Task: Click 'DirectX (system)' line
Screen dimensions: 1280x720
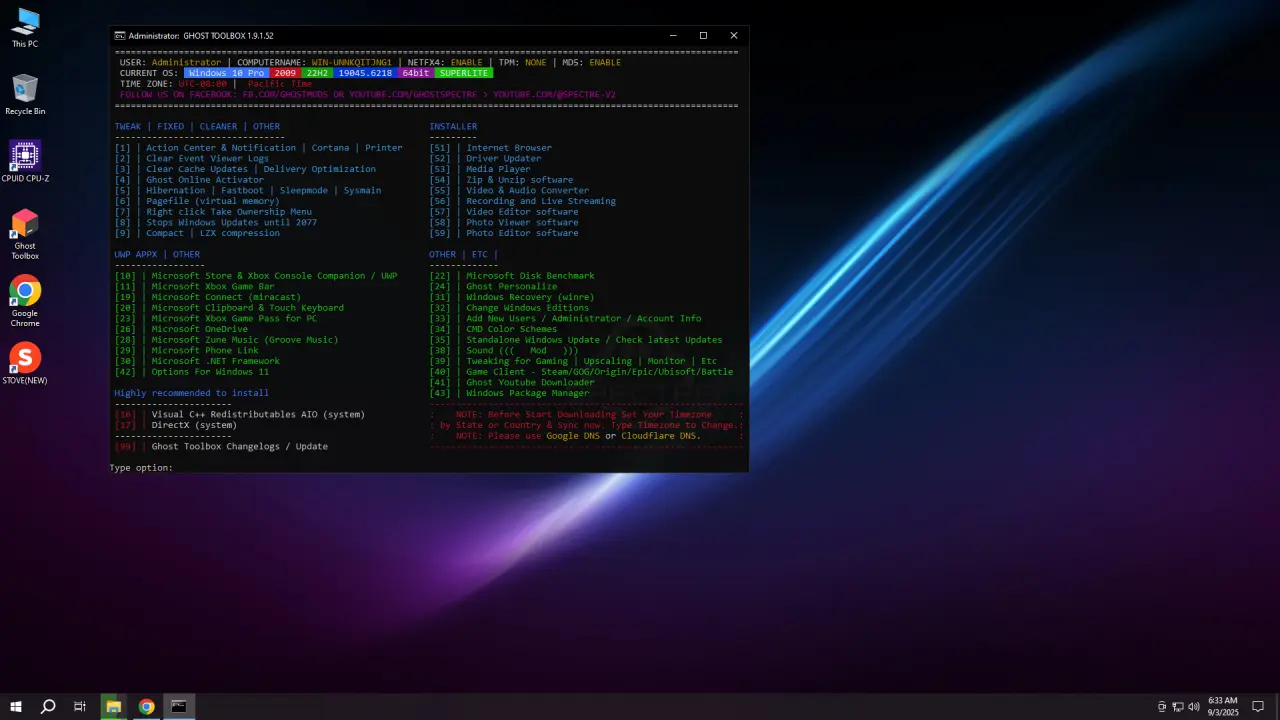Action: [x=175, y=425]
